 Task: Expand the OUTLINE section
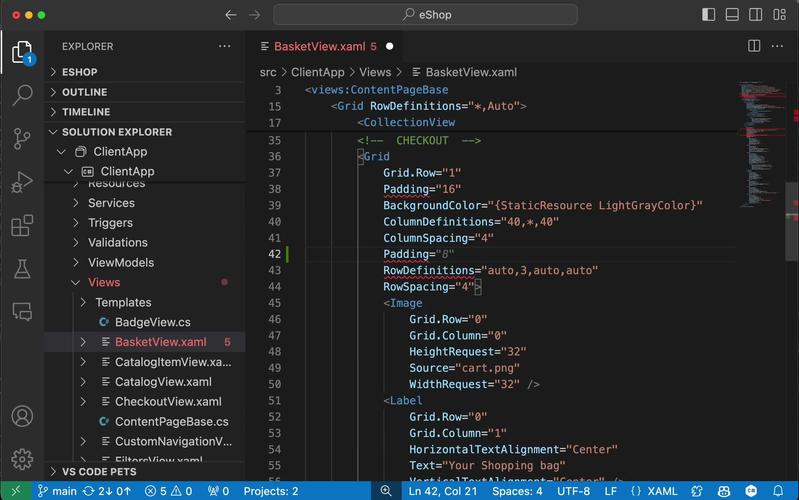tap(145, 92)
